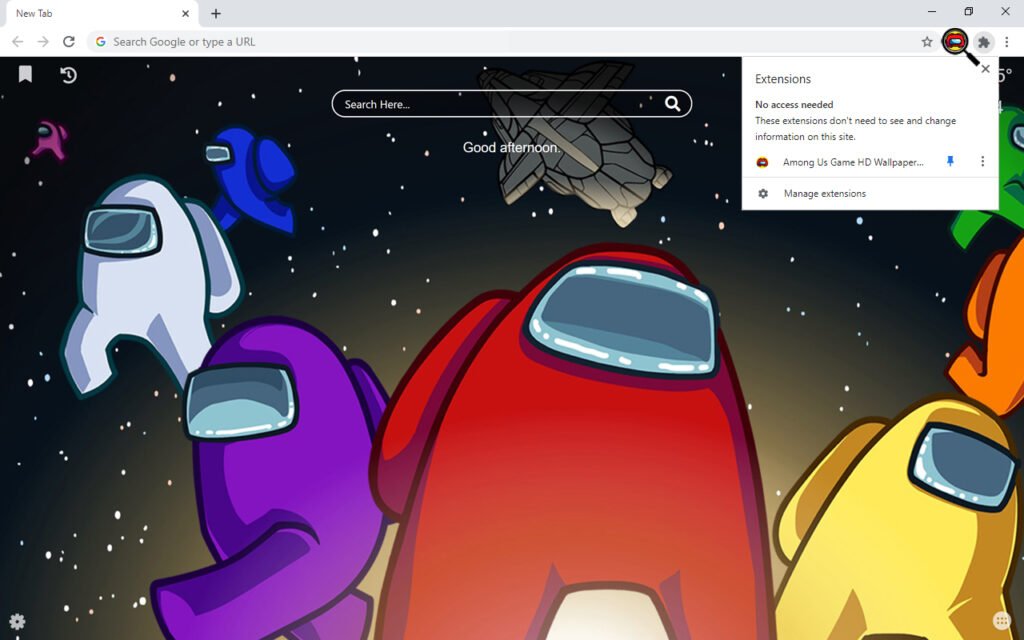Bookmark this tab with the star icon
This screenshot has height=640, width=1024.
pos(927,42)
